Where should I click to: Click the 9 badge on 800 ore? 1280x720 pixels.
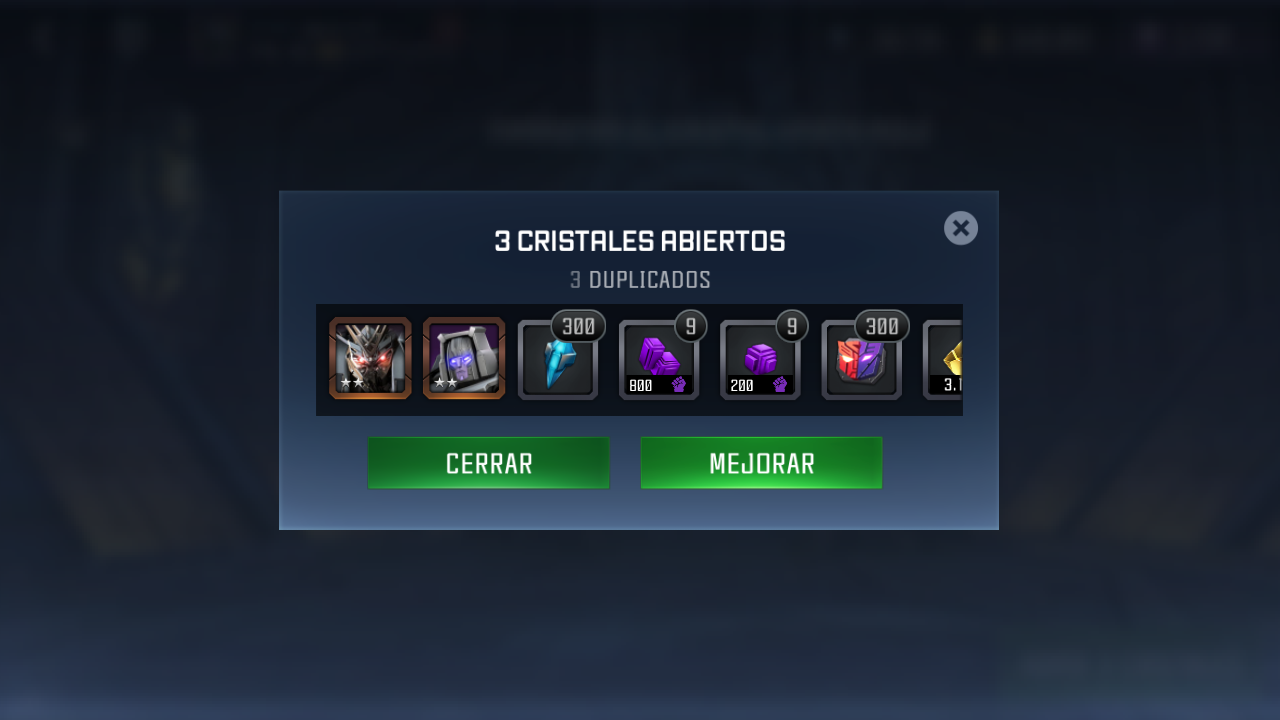tap(691, 326)
